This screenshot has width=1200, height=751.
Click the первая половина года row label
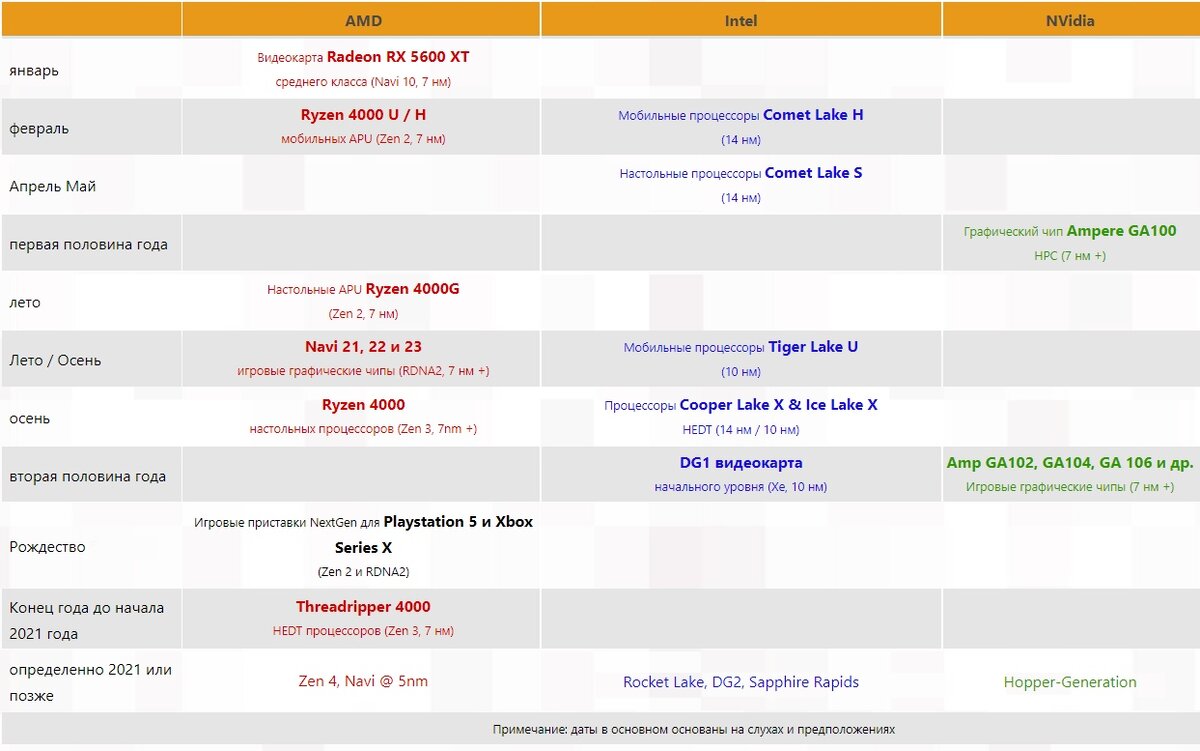tap(88, 244)
